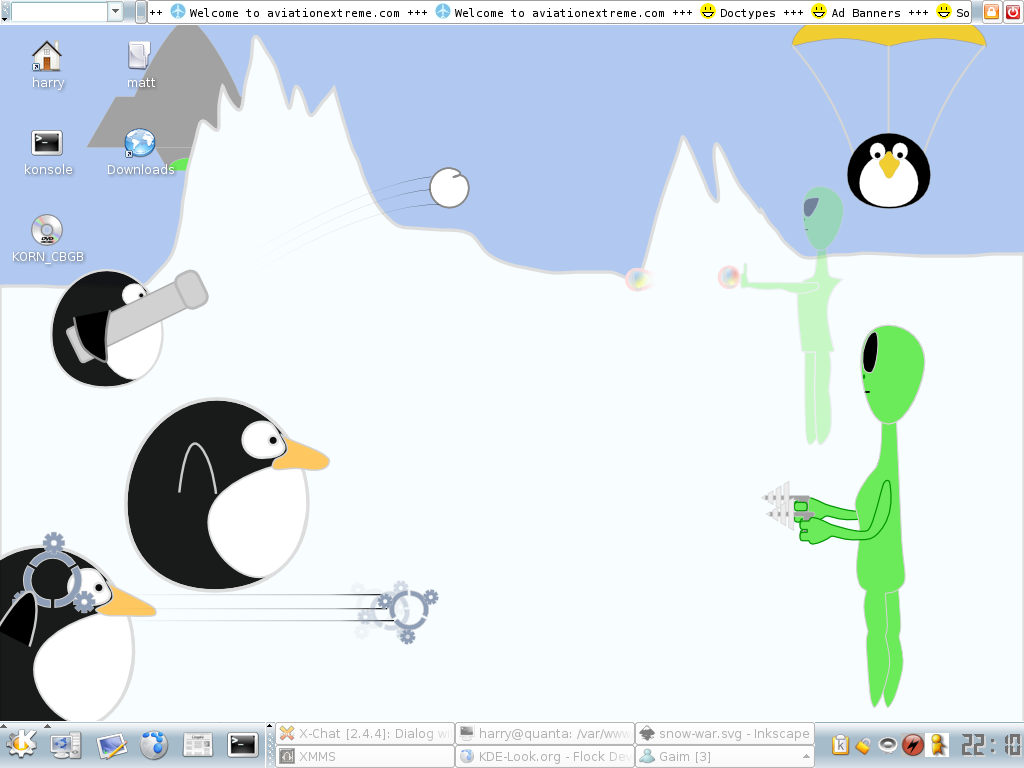Click the smiley icon before Doctypes
The image size is (1024, 768).
click(x=708, y=12)
